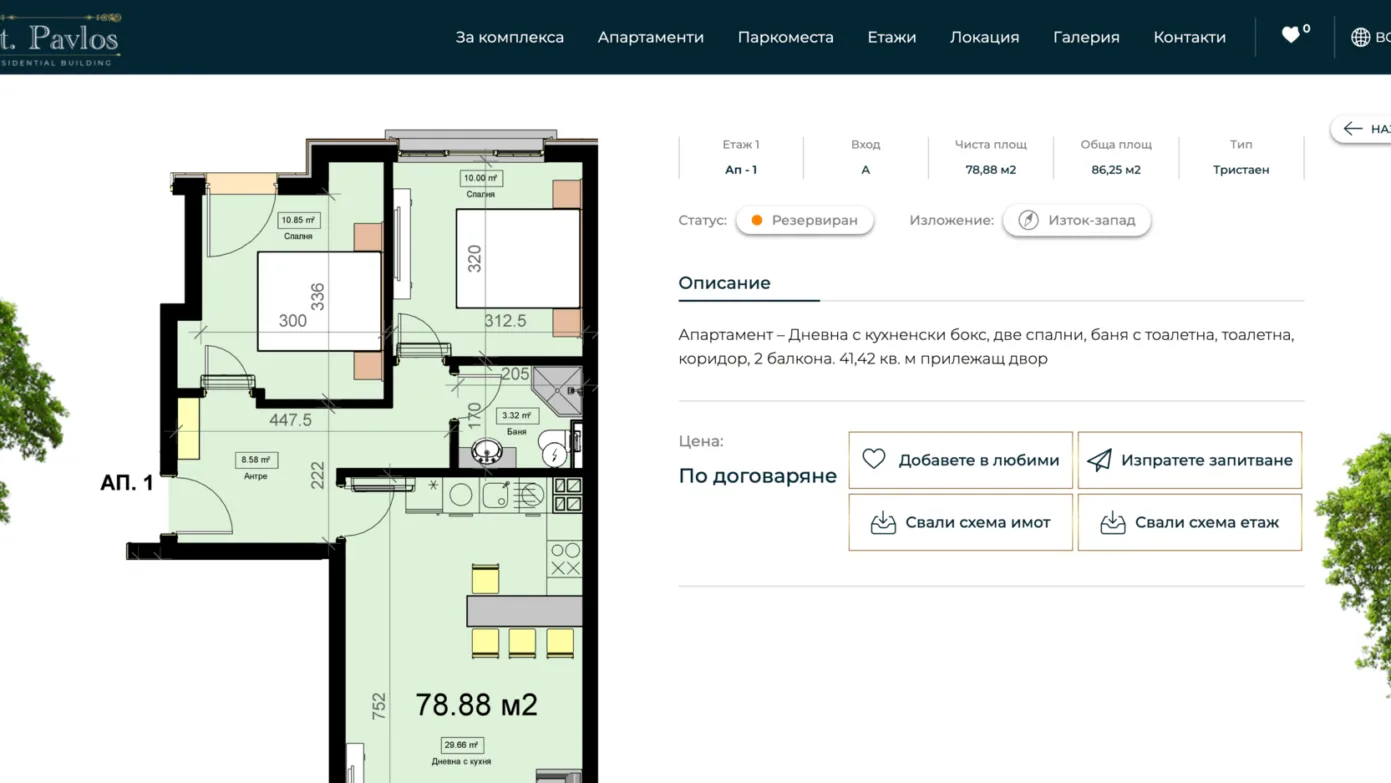View the Галерия page
Screen dimensions: 1391x783
pyautogui.click(x=1086, y=37)
